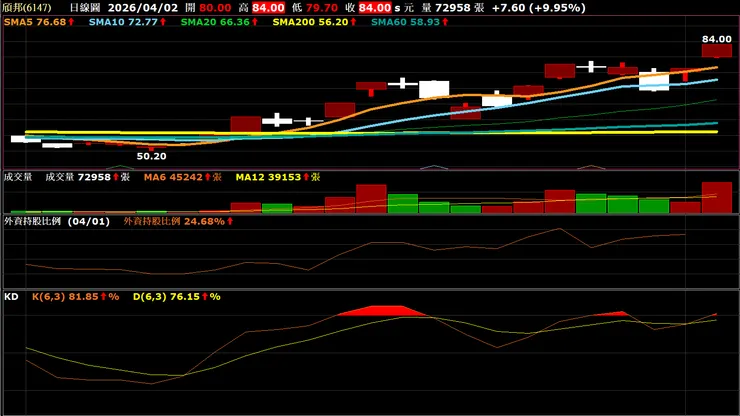Click the large red overbought area in KD chart

click(x=382, y=311)
